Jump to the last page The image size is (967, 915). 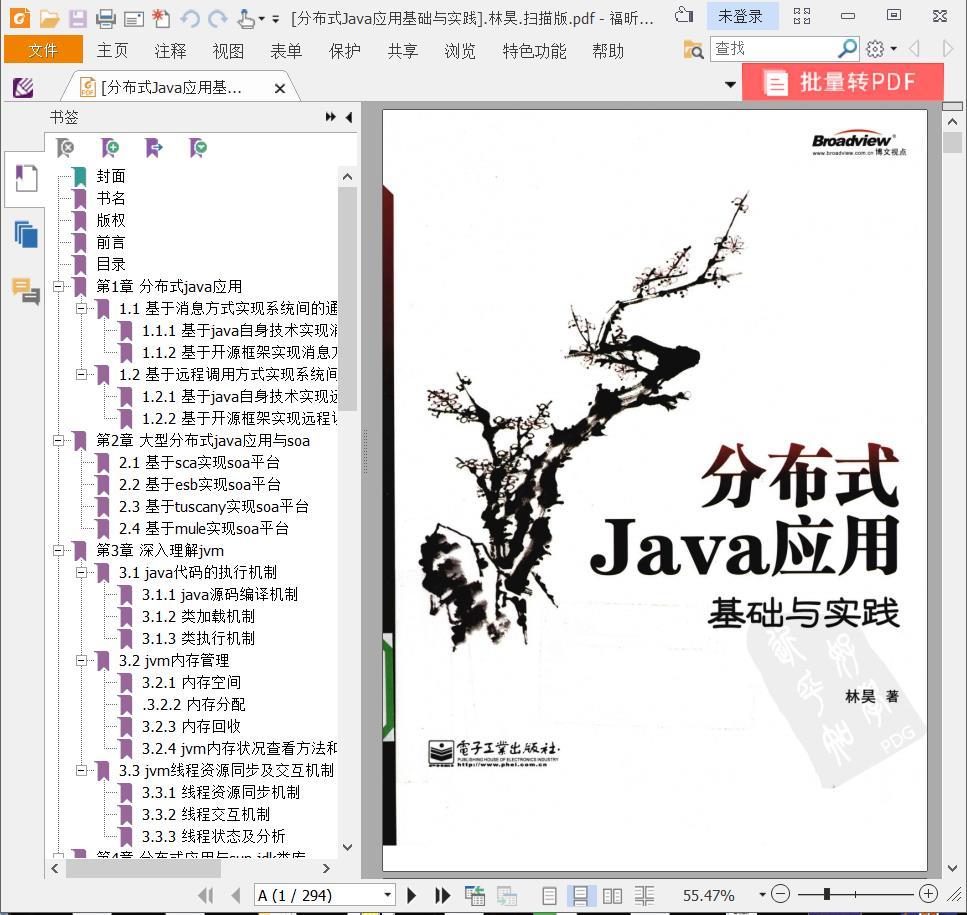click(x=442, y=895)
